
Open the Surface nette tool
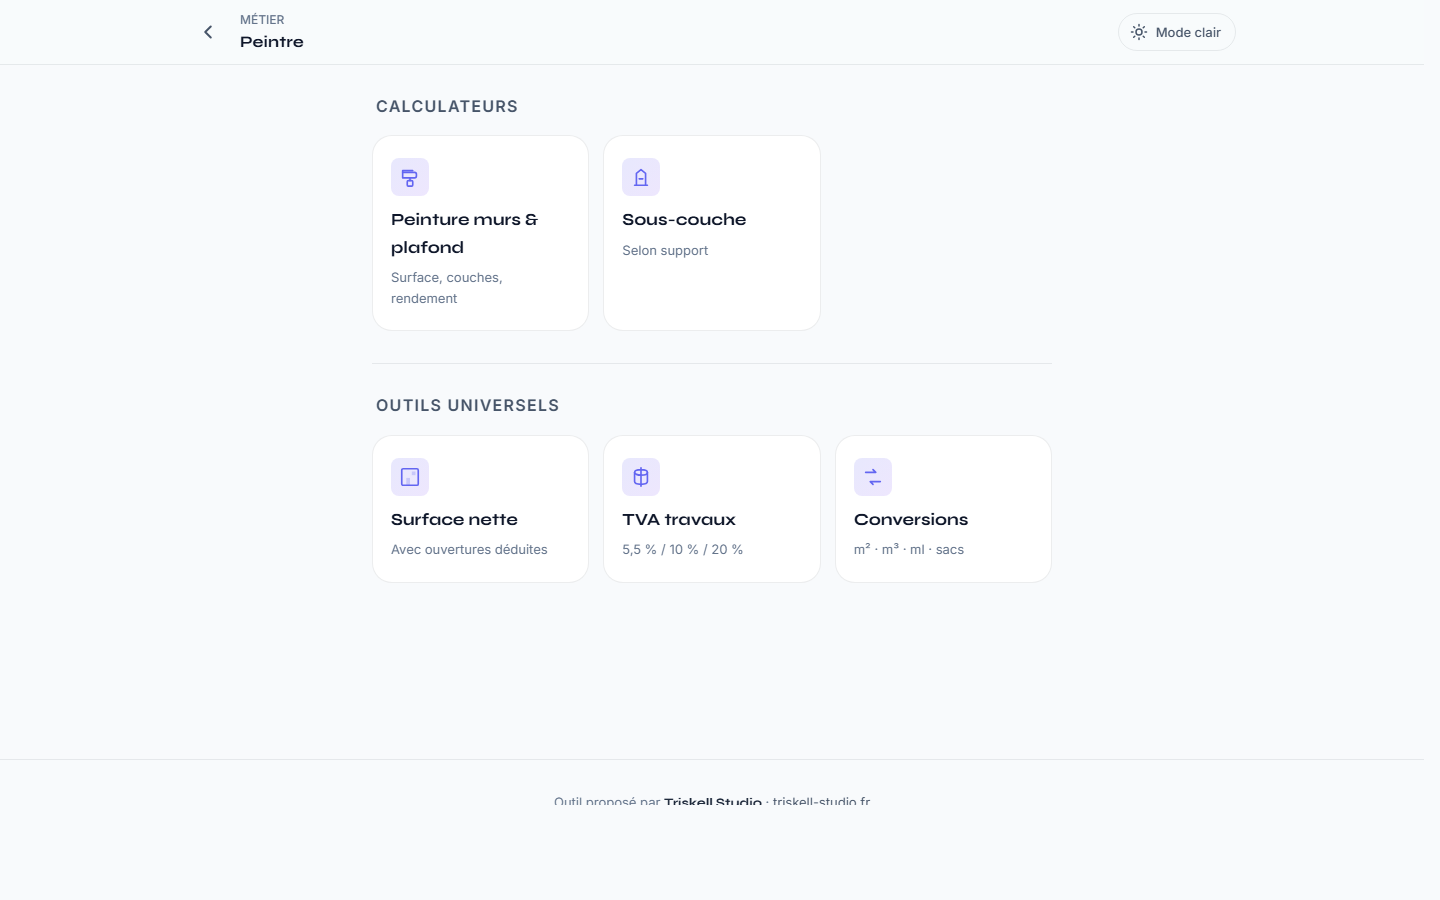click(x=480, y=509)
